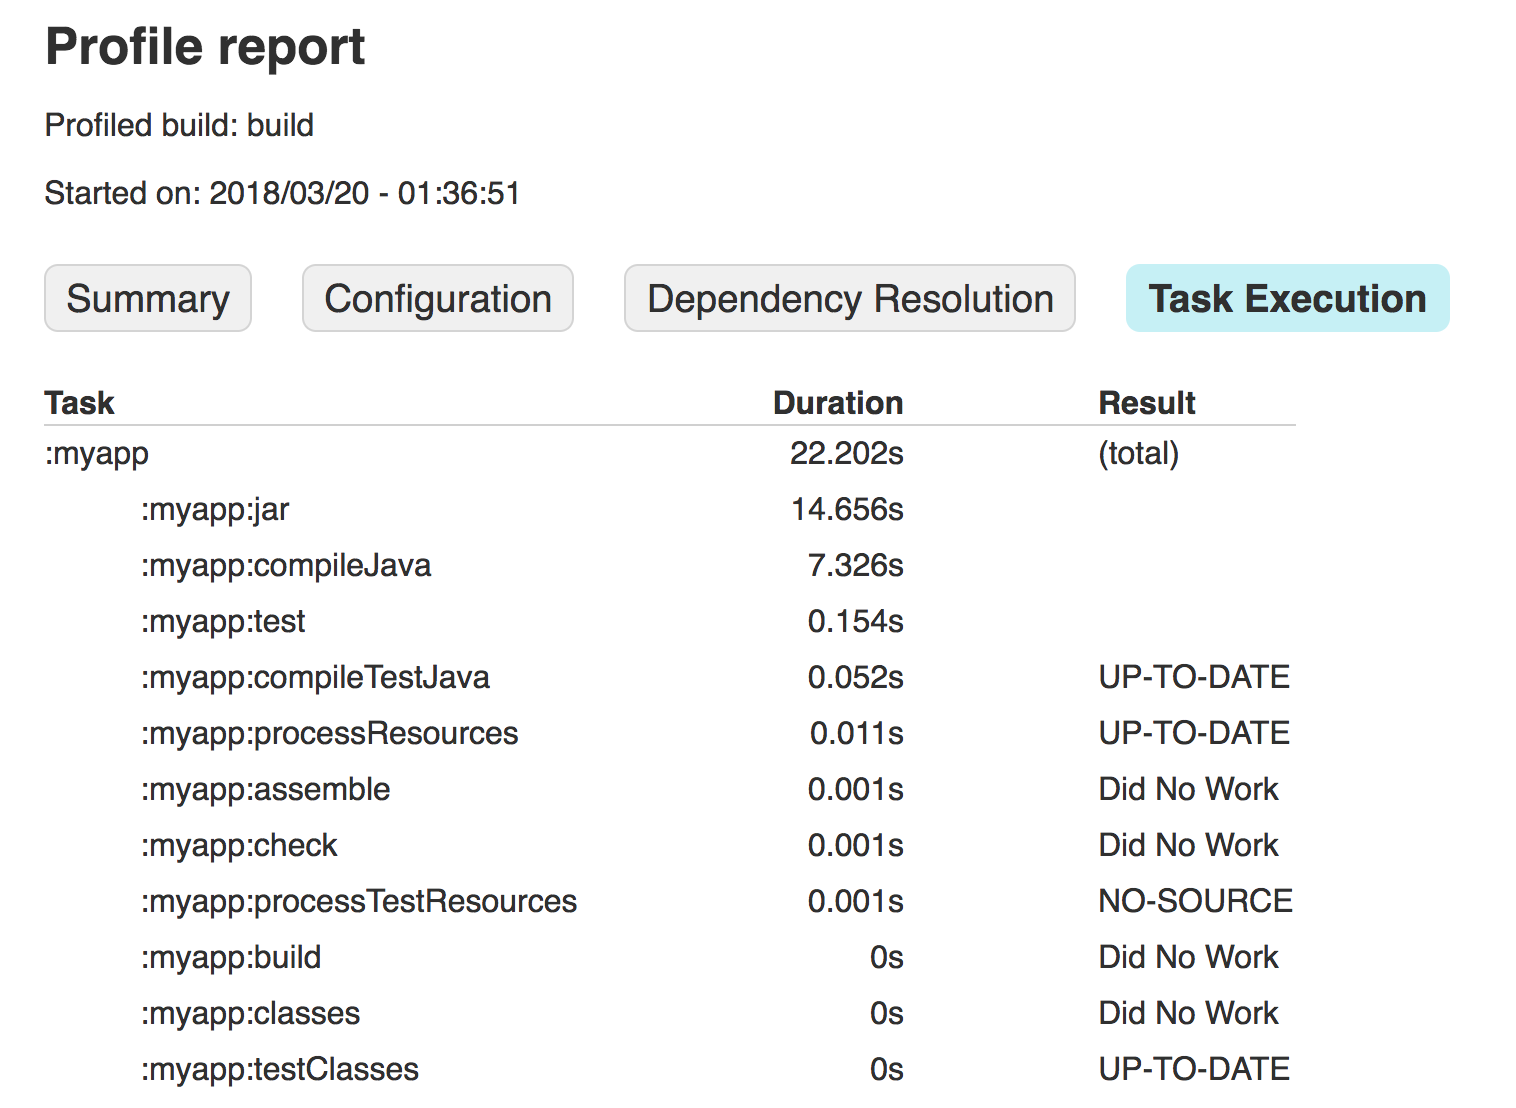
Task: Select the :myapp total row name
Action: tap(97, 454)
